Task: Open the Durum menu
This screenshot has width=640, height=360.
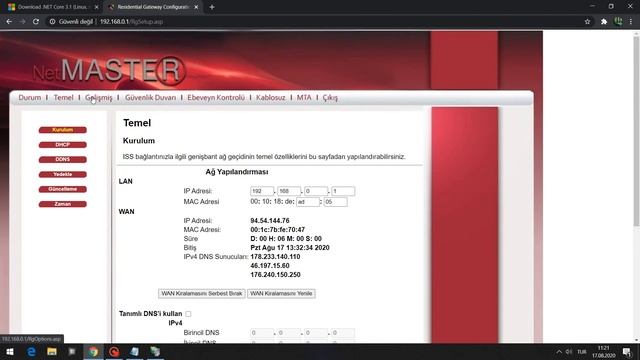Action: click(x=30, y=98)
